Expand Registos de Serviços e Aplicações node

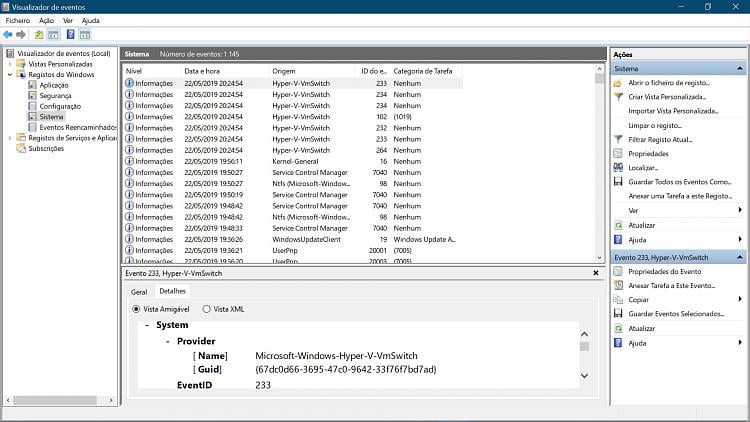(x=10, y=138)
